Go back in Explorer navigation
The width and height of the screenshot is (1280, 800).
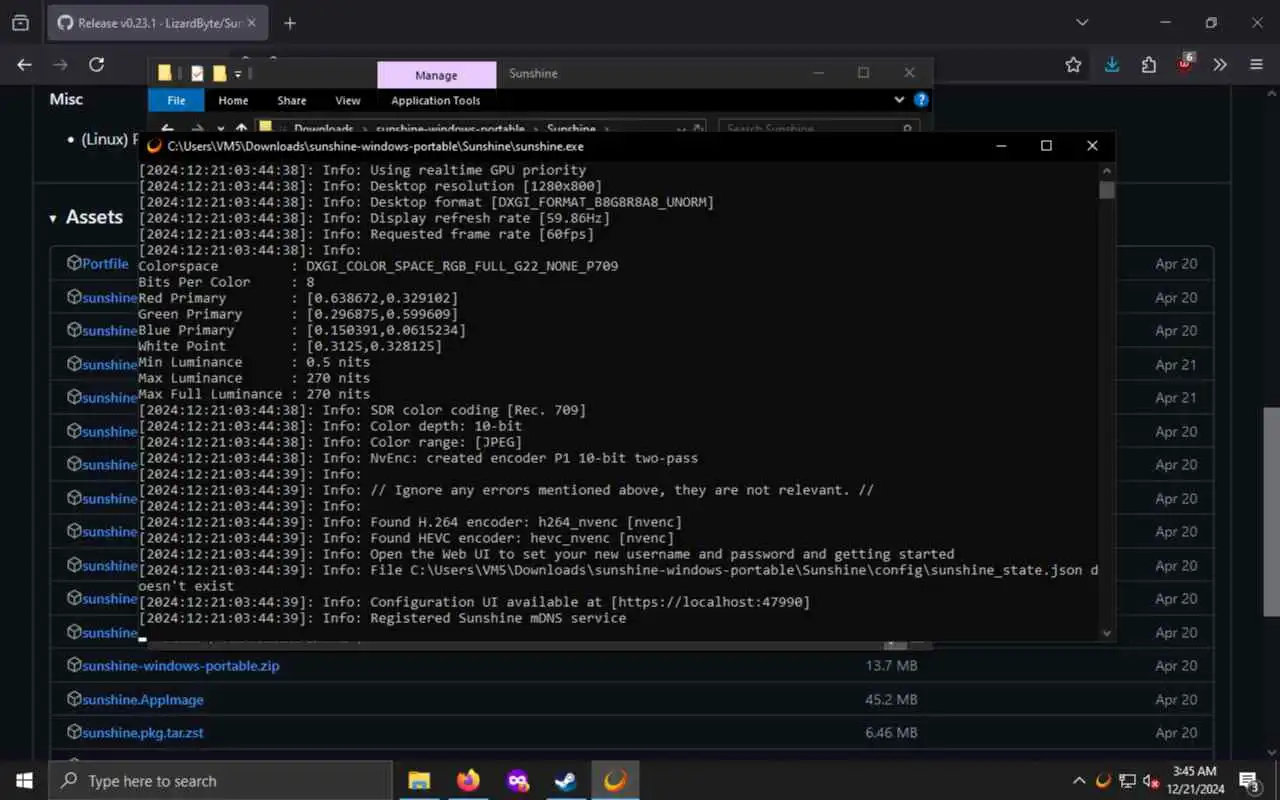[167, 128]
